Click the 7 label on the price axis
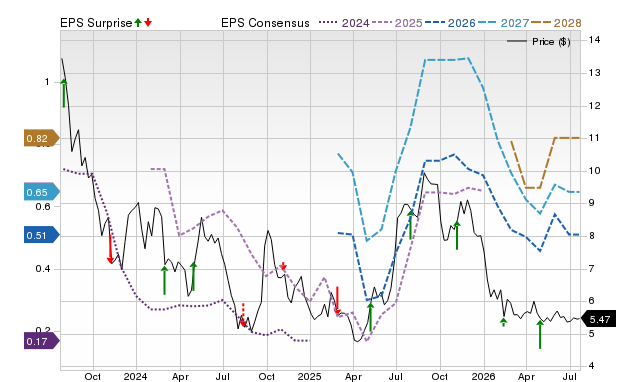The height and width of the screenshot is (382, 640). [591, 269]
